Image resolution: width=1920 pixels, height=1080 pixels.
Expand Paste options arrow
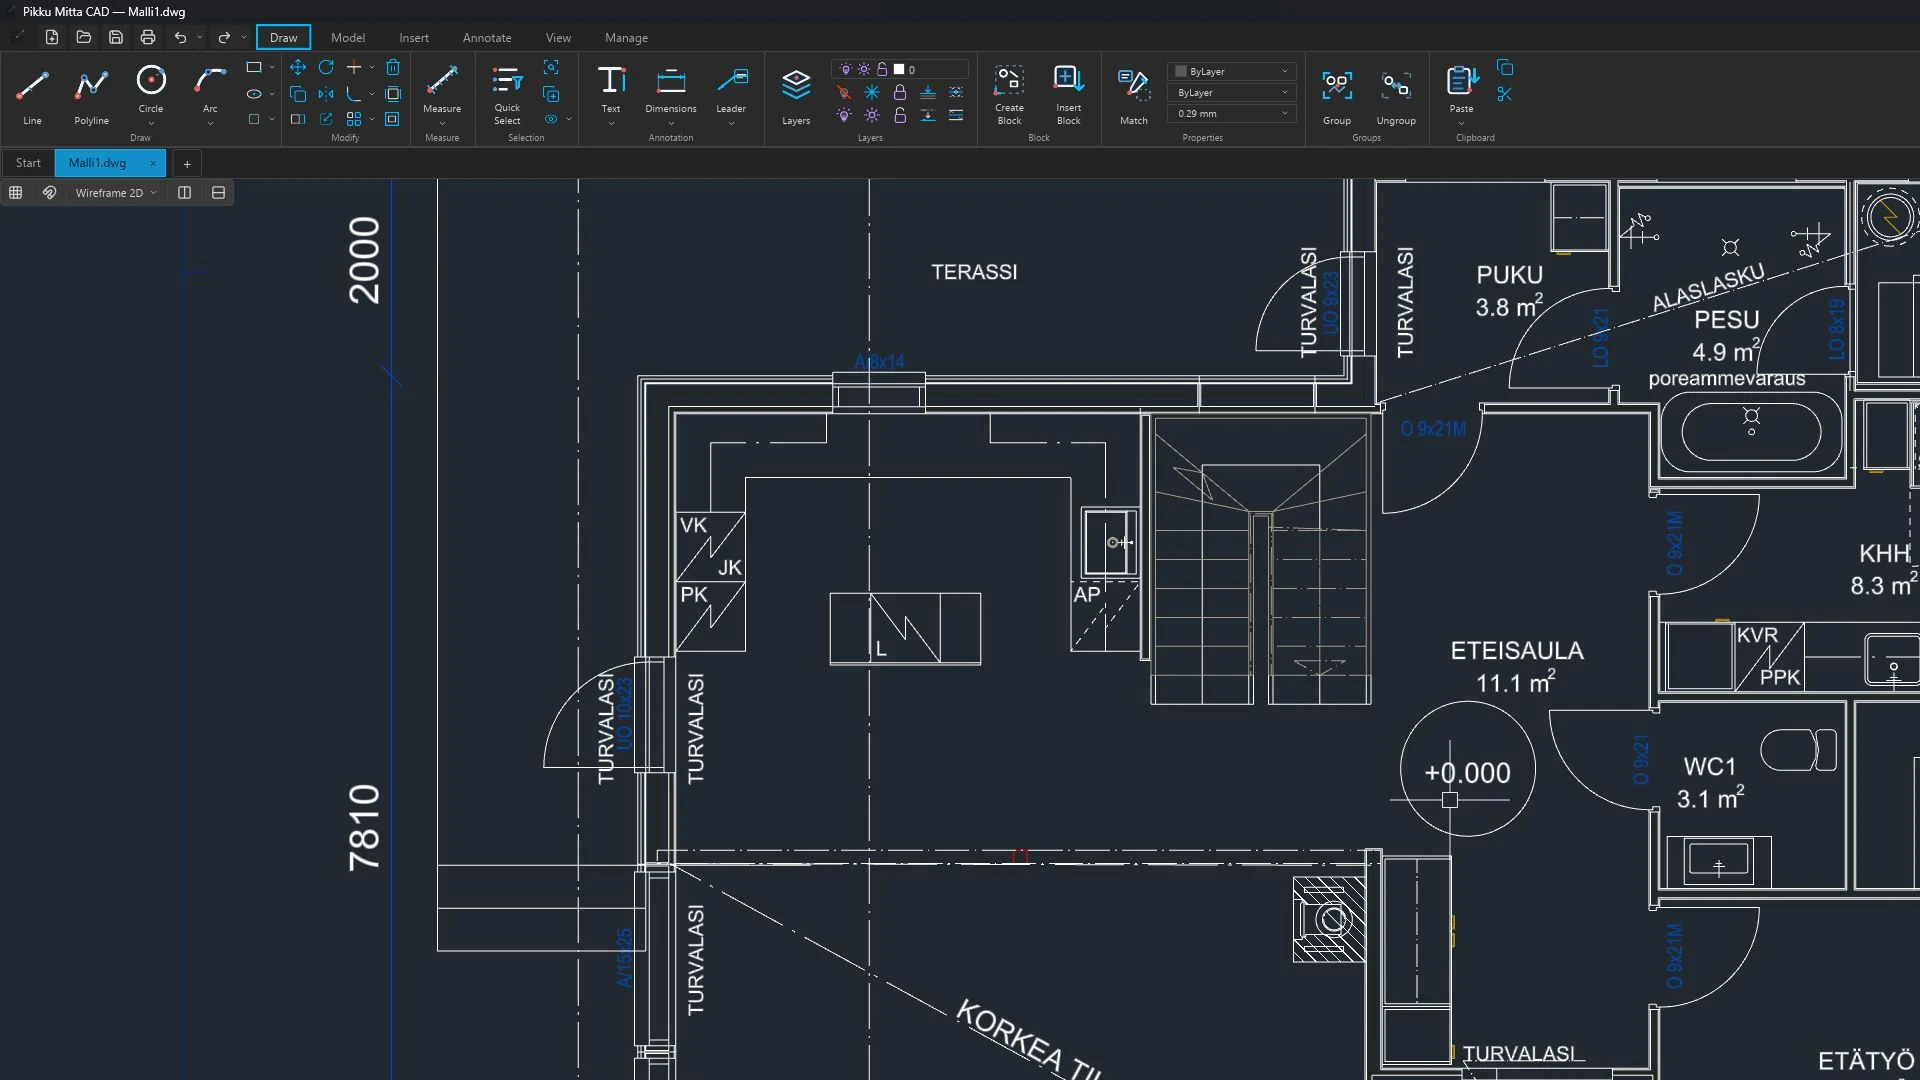[x=1461, y=123]
